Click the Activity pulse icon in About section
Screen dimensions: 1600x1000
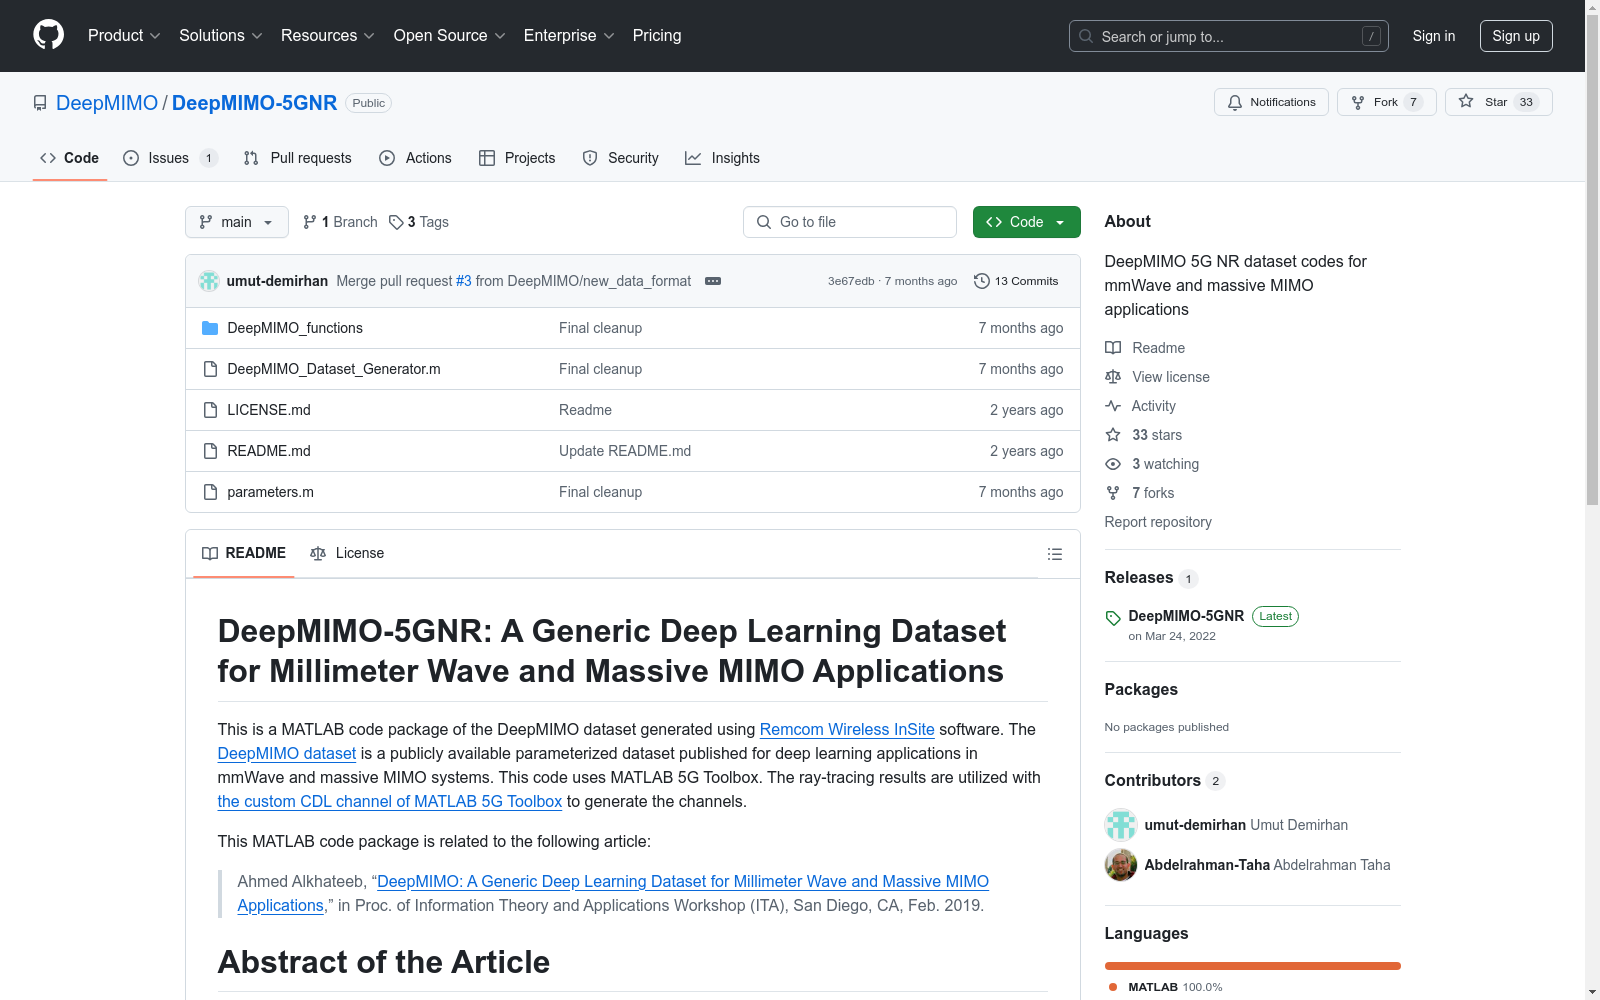click(x=1113, y=406)
